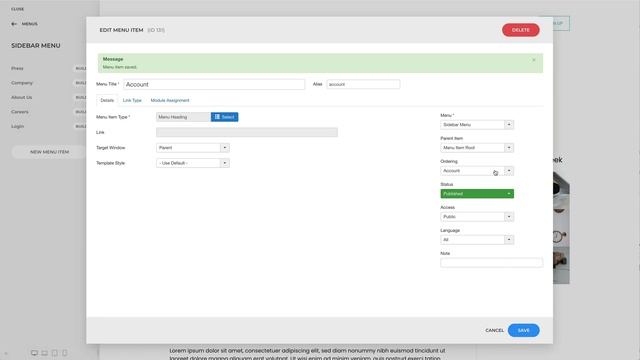Viewport: 640px width, 360px height.
Task: Switch to desktop preview device icon
Action: pos(34,353)
